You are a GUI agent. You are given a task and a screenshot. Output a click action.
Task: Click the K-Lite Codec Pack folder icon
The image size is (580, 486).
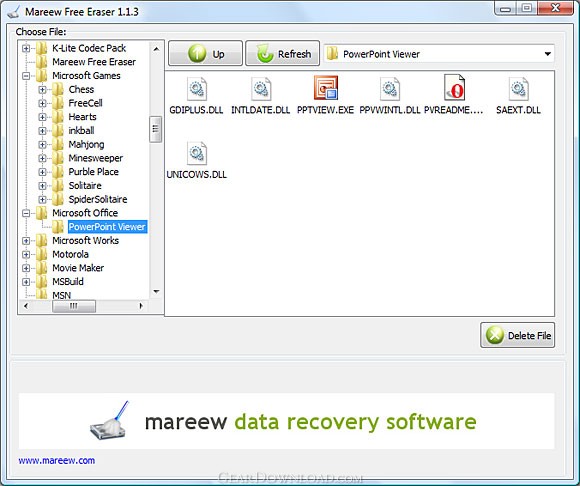coord(41,48)
